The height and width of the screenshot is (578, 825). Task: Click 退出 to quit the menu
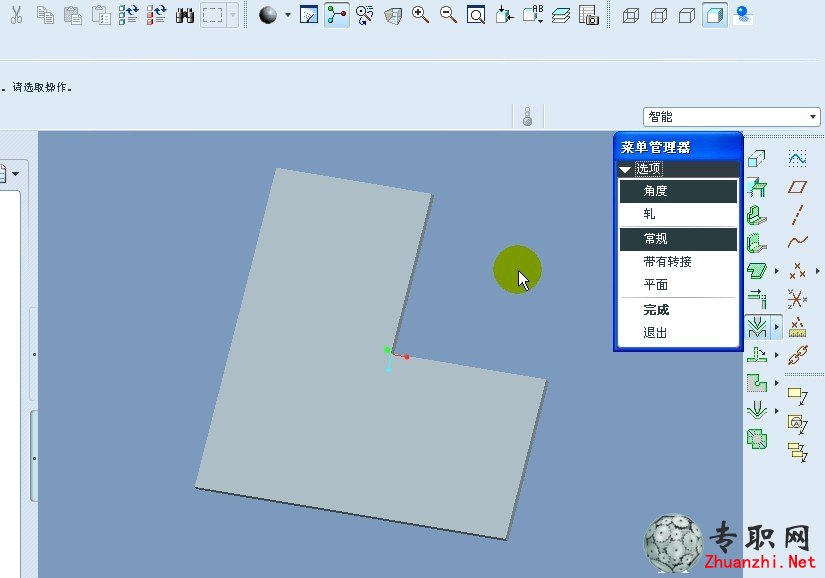tap(678, 333)
